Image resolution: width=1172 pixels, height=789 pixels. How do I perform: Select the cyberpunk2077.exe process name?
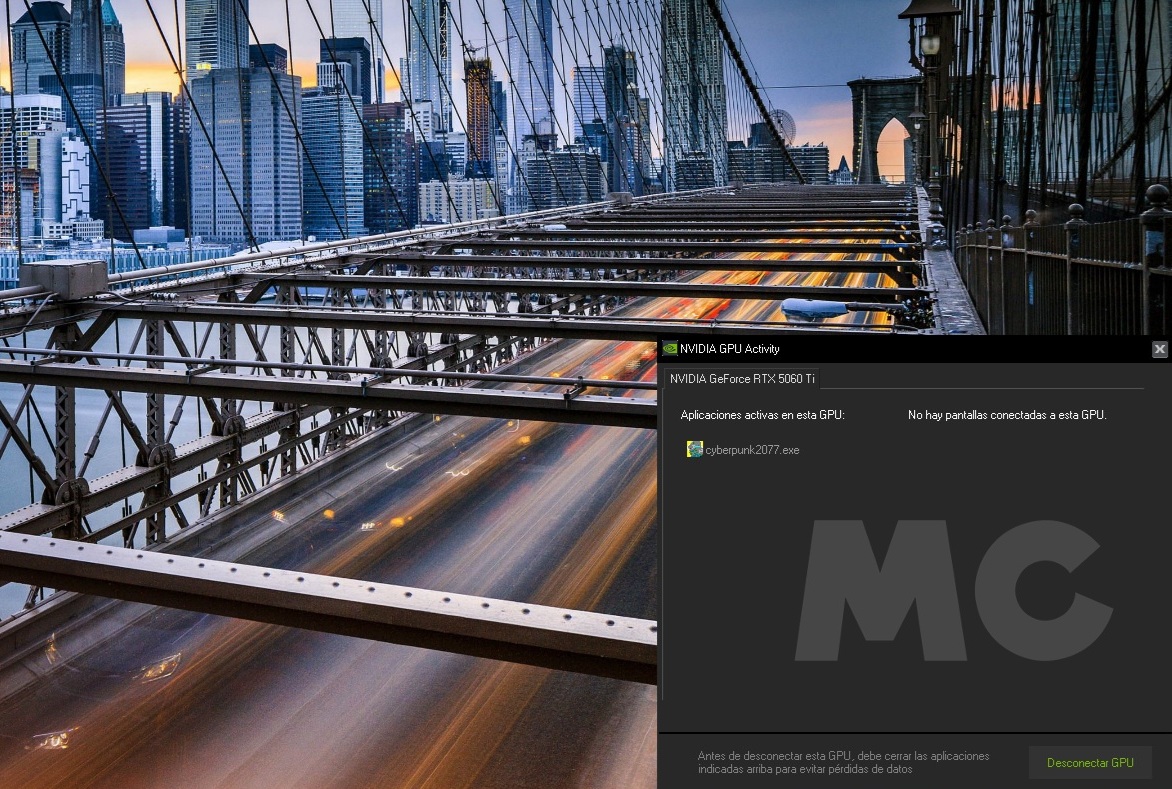point(752,450)
